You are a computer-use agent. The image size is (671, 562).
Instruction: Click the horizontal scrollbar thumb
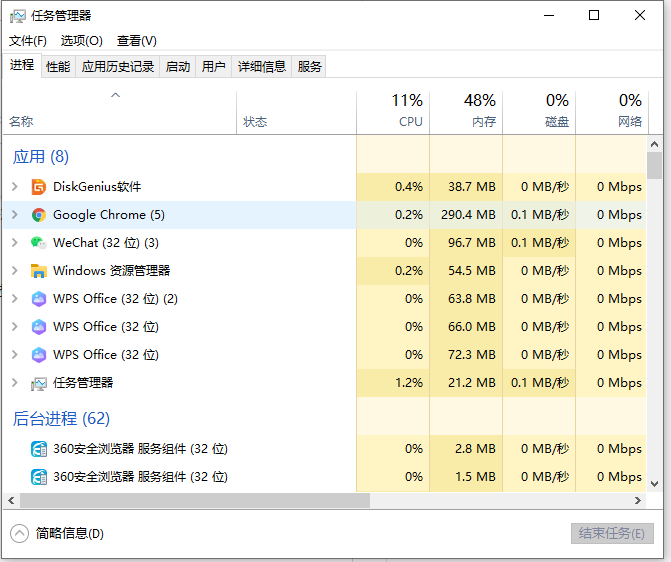coord(195,500)
